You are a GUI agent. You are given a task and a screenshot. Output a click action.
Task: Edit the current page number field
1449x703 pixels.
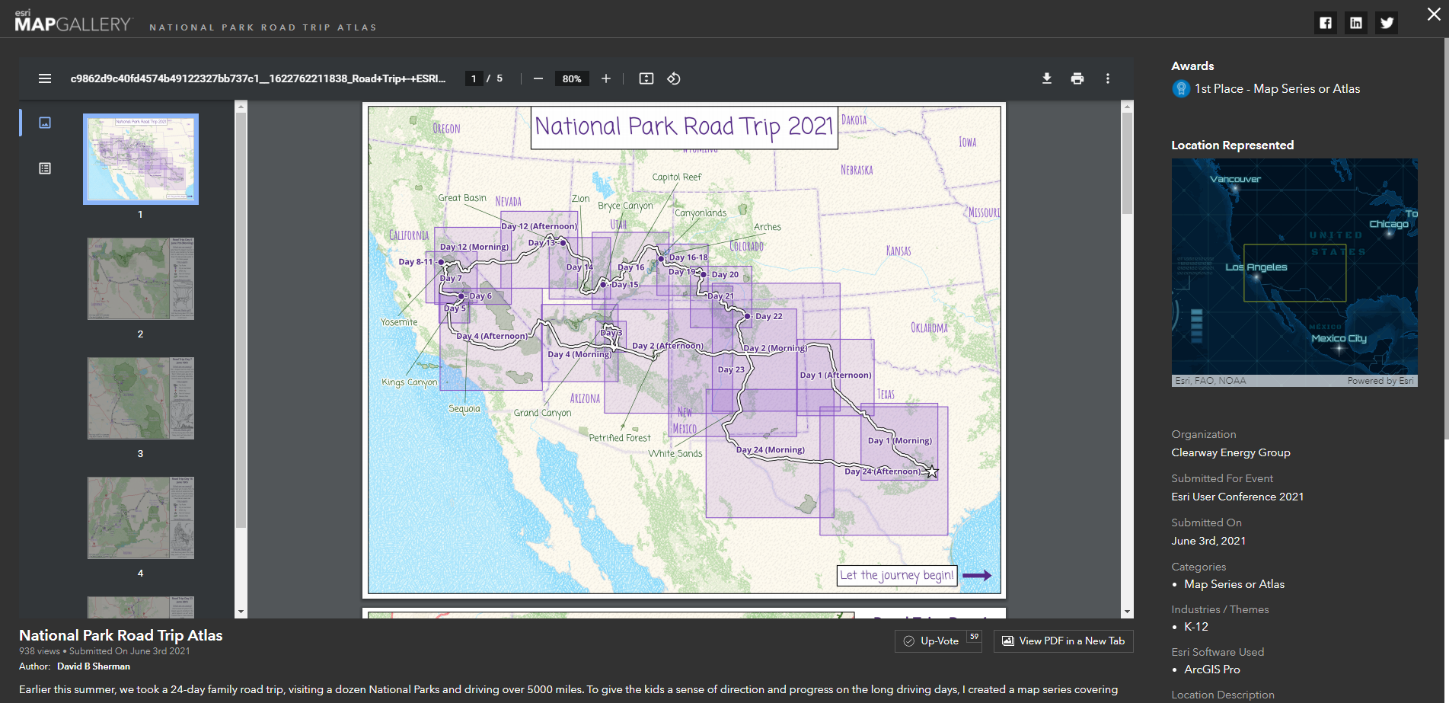coord(475,78)
